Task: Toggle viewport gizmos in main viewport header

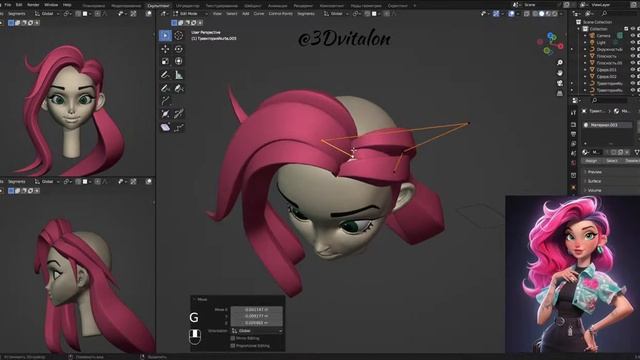Action: coord(496,13)
